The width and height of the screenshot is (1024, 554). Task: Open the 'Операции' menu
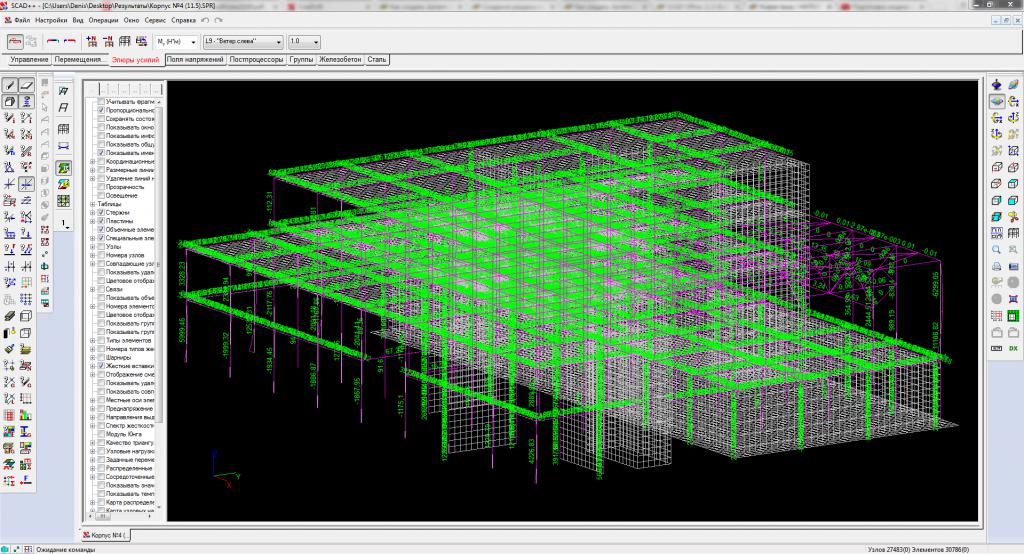tap(102, 19)
